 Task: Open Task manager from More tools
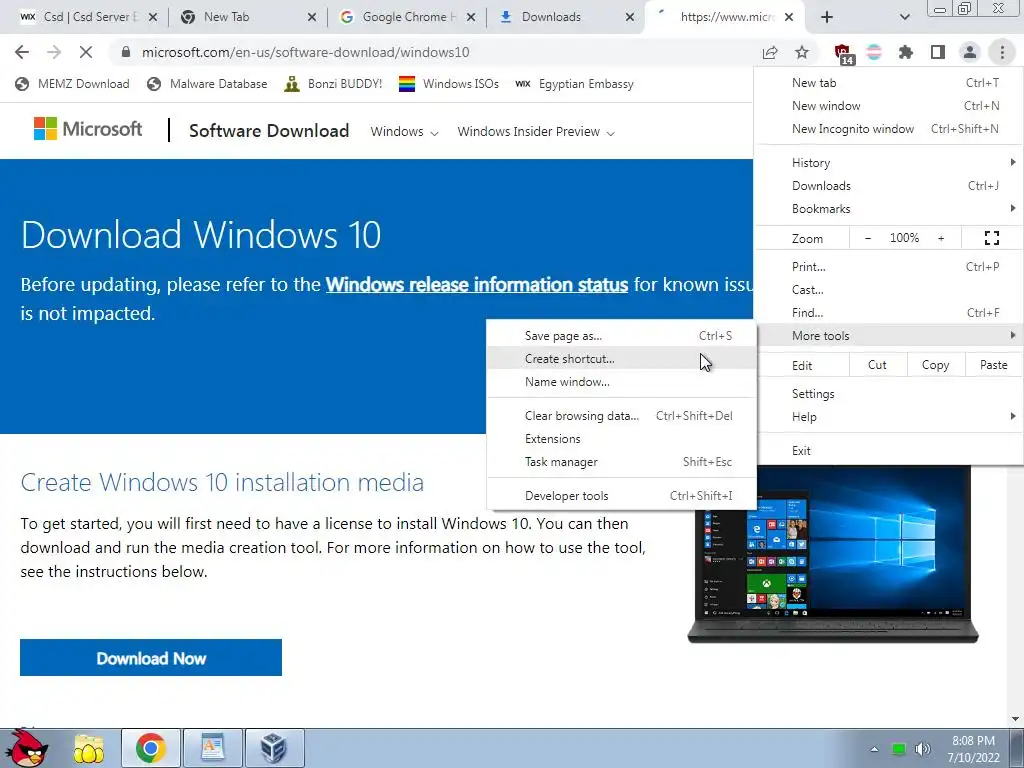[x=621, y=462]
